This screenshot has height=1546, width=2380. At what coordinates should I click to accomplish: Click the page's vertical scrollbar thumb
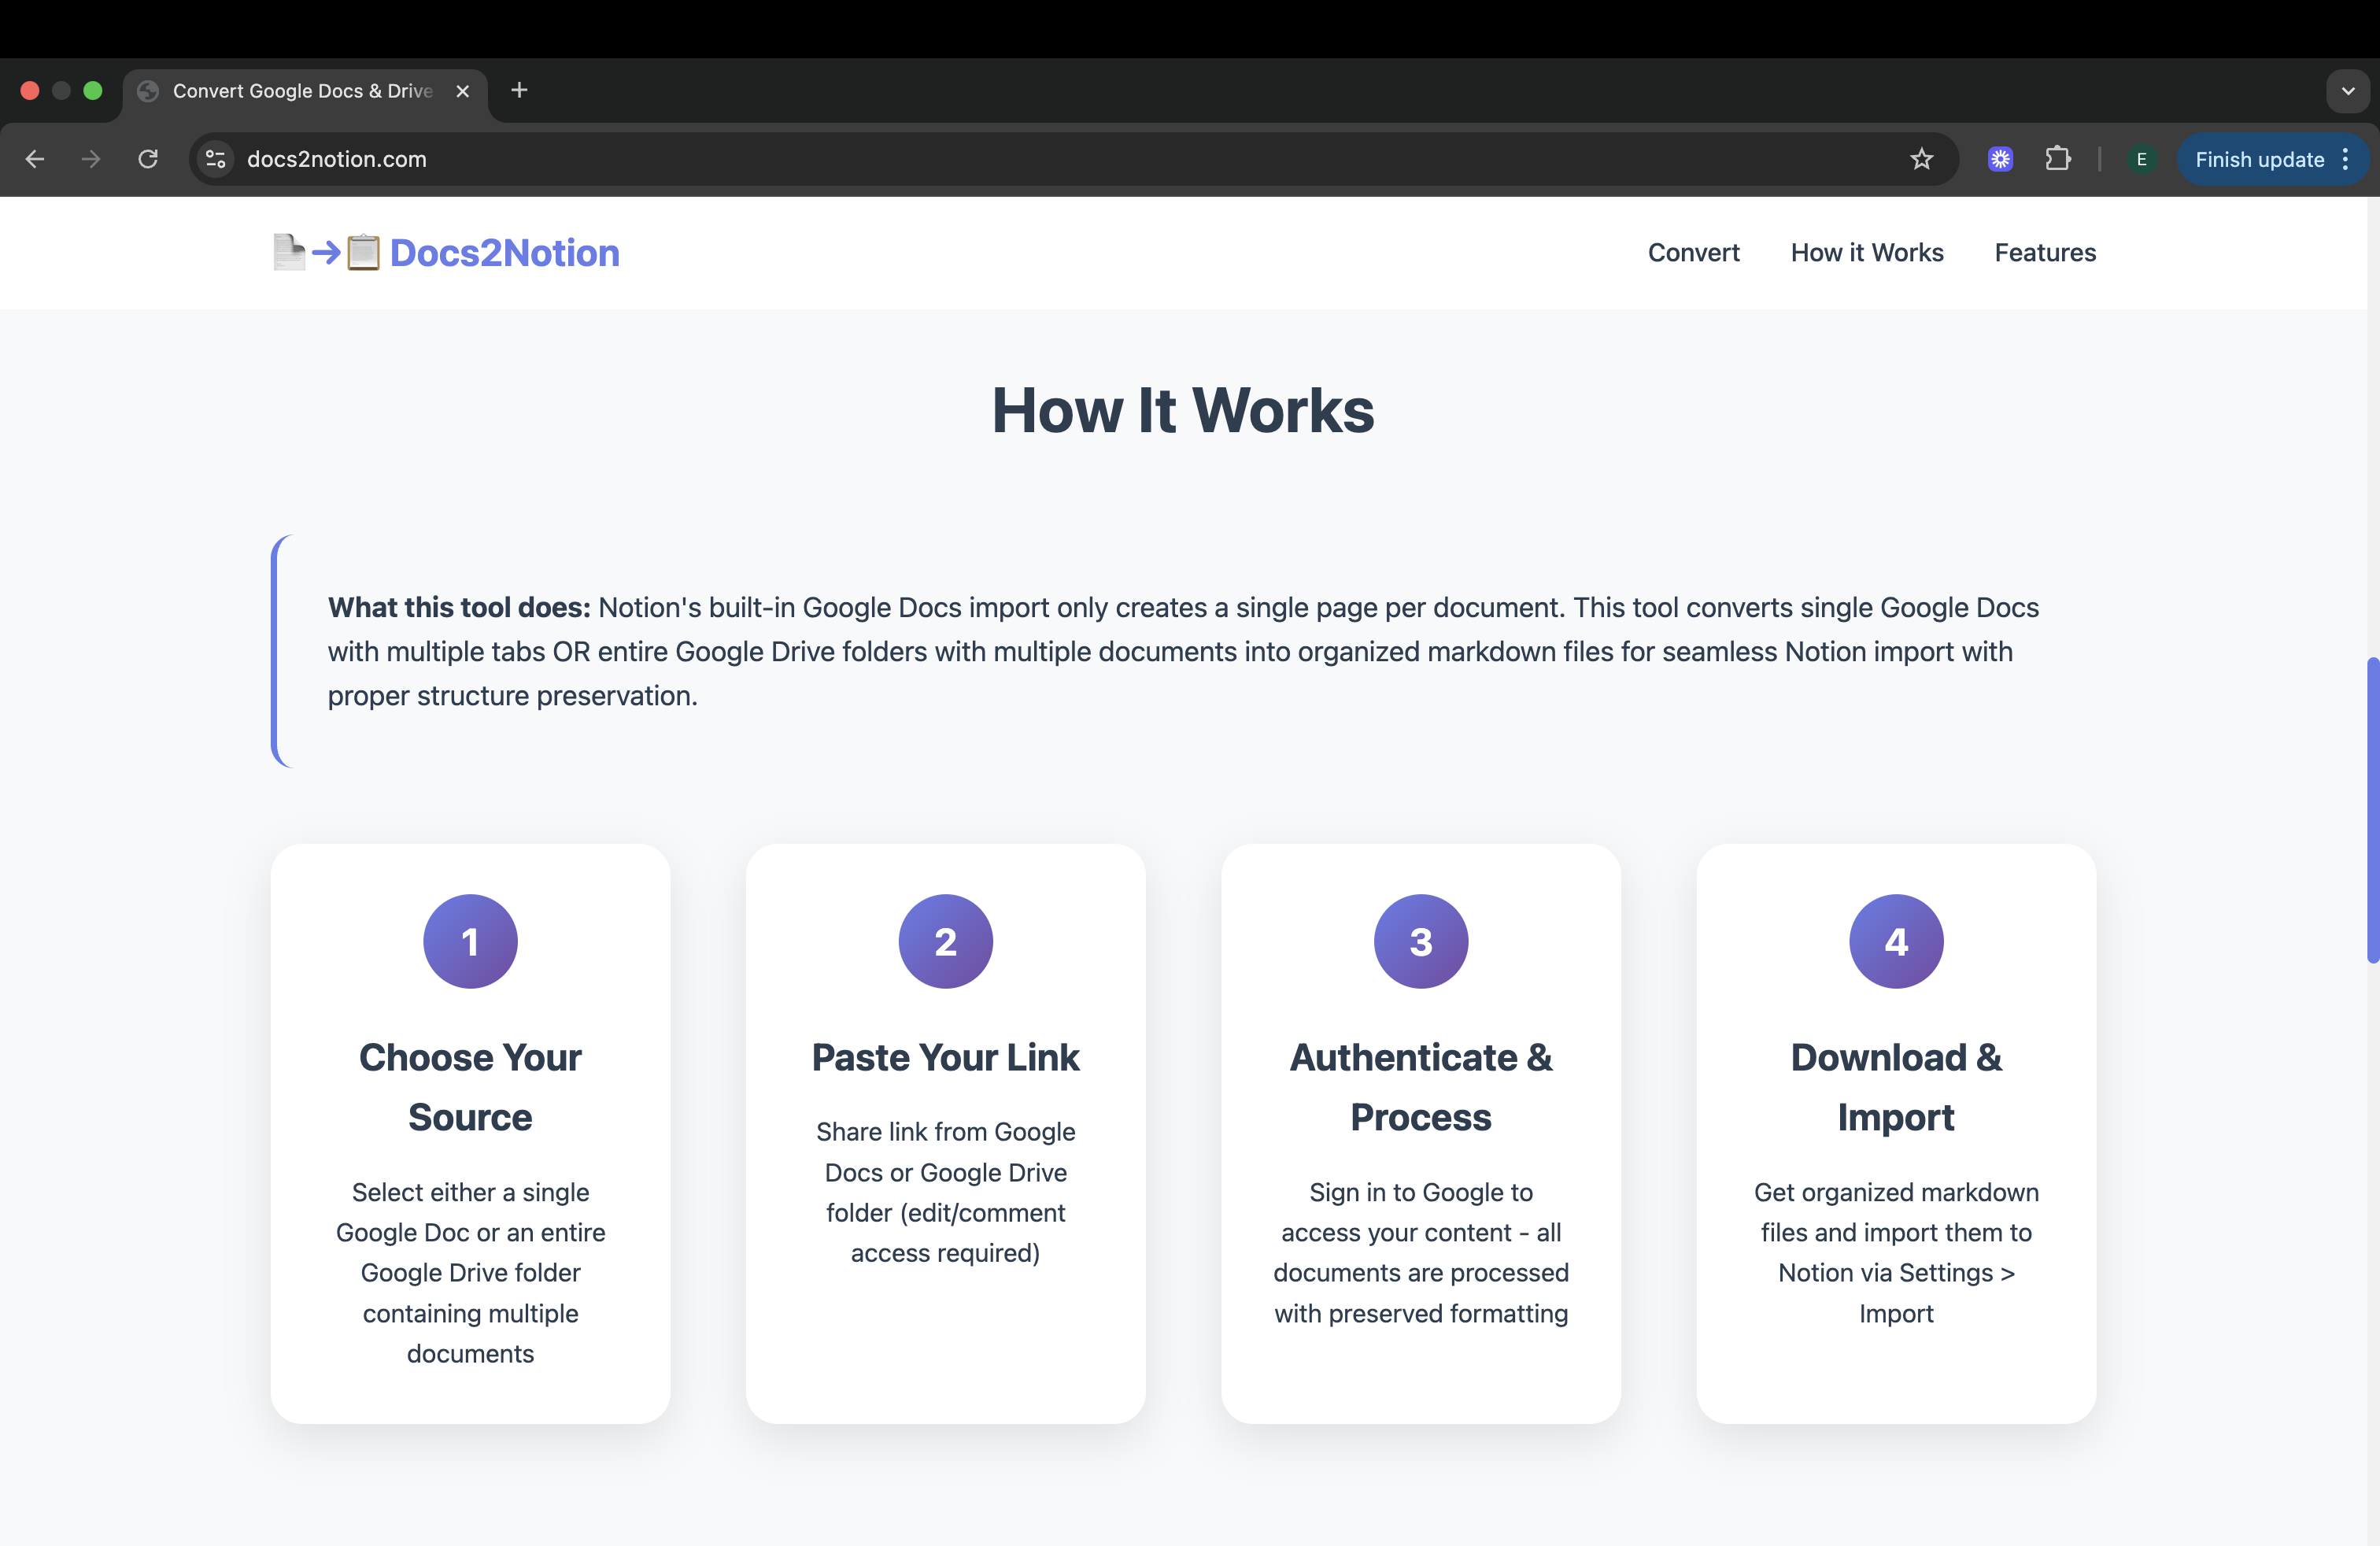2372,810
